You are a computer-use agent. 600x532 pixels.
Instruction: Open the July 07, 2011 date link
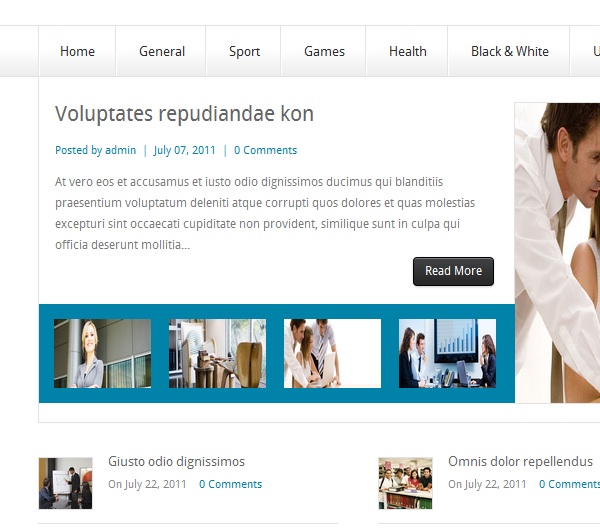tap(184, 150)
